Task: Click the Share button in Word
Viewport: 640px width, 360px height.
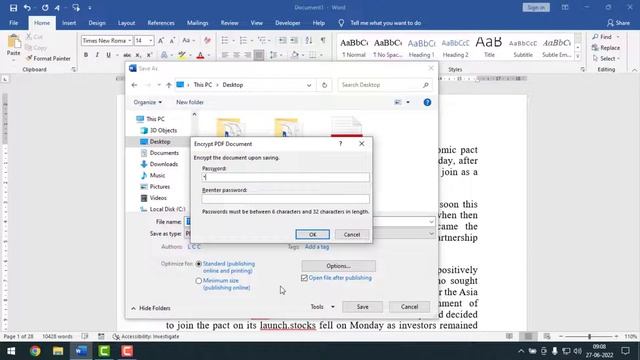Action: (618, 23)
